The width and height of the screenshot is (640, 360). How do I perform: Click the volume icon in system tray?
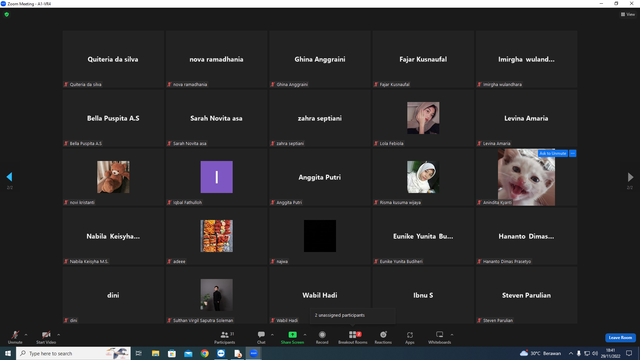click(595, 353)
